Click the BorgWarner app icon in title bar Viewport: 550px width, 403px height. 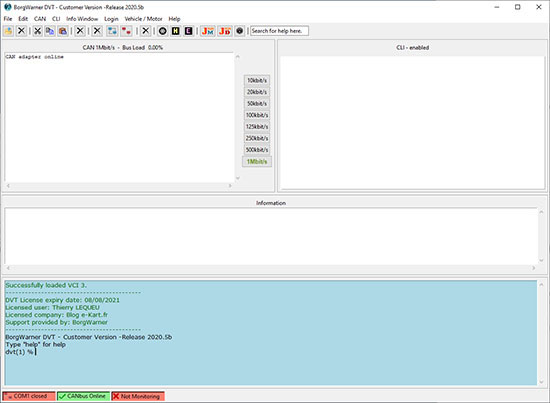click(x=8, y=7)
